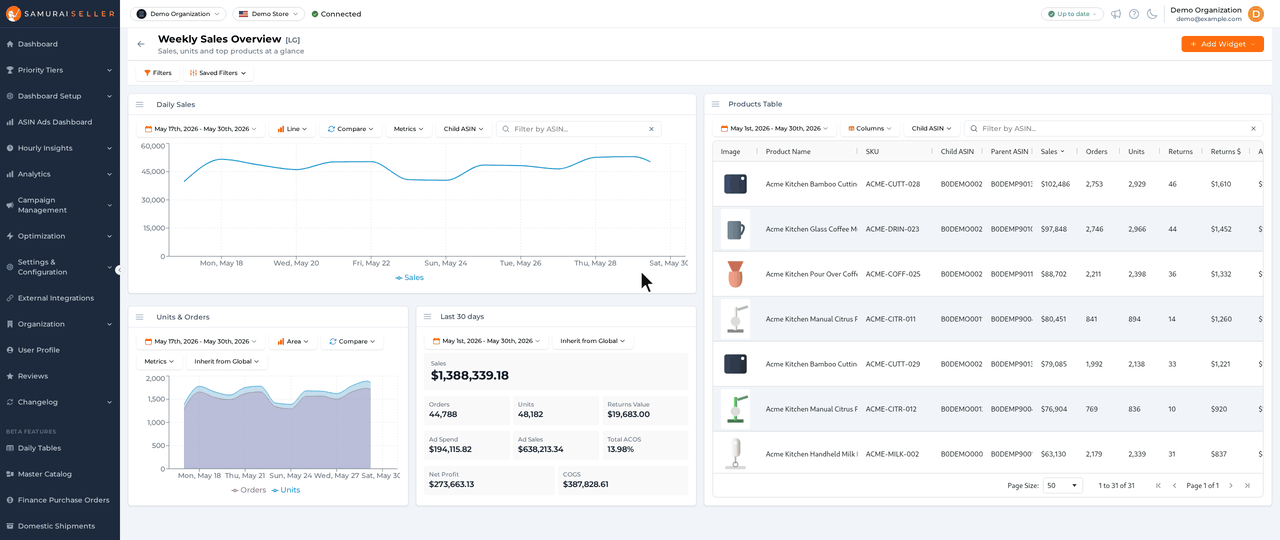Go to previous page in Products Table pagination

pos(1174,485)
